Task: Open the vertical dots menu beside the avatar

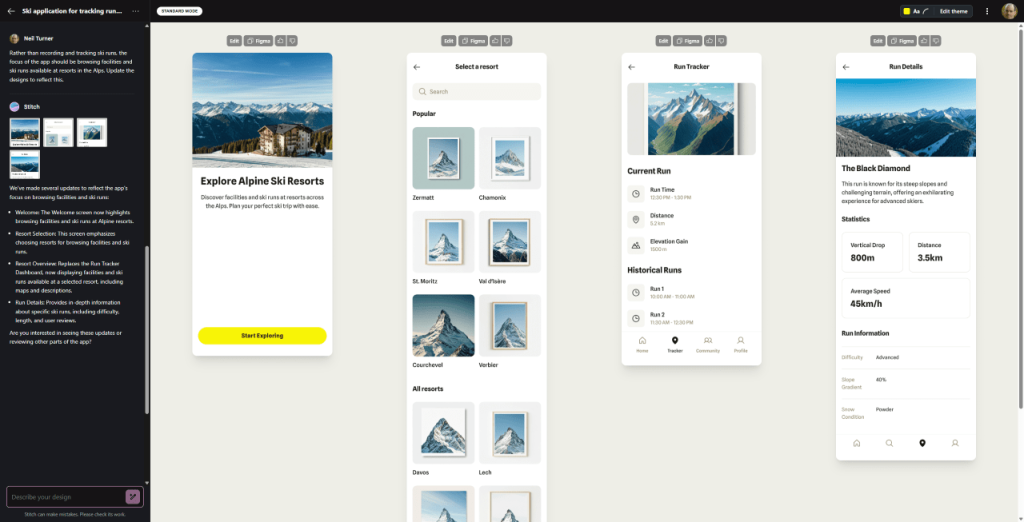Action: tap(987, 11)
